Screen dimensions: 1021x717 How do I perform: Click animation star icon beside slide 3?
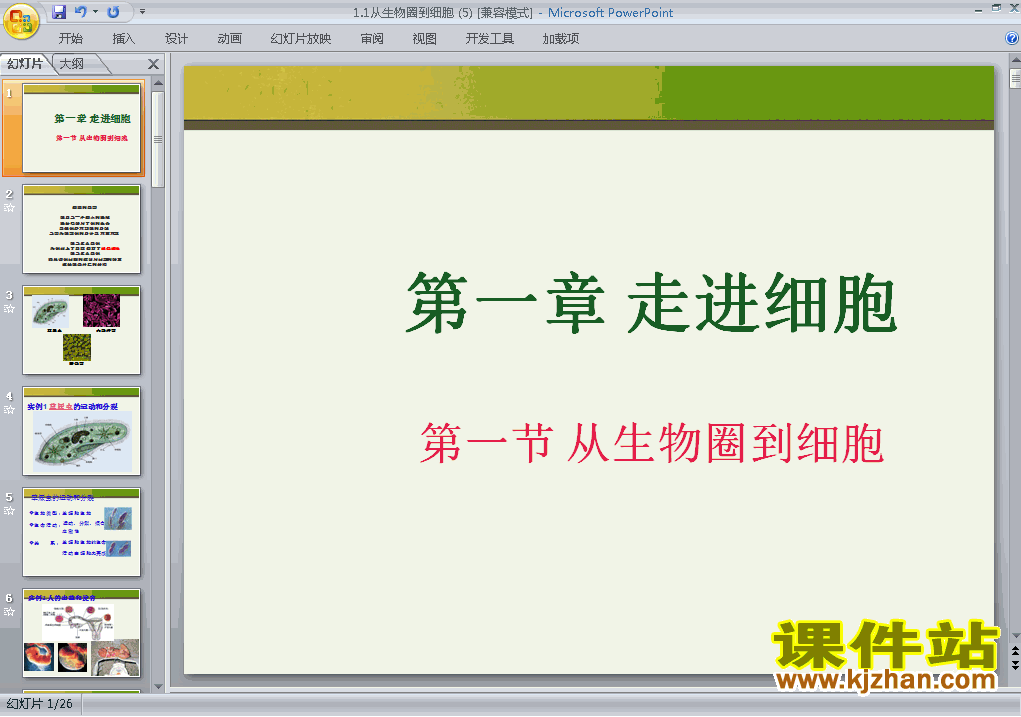click(9, 309)
